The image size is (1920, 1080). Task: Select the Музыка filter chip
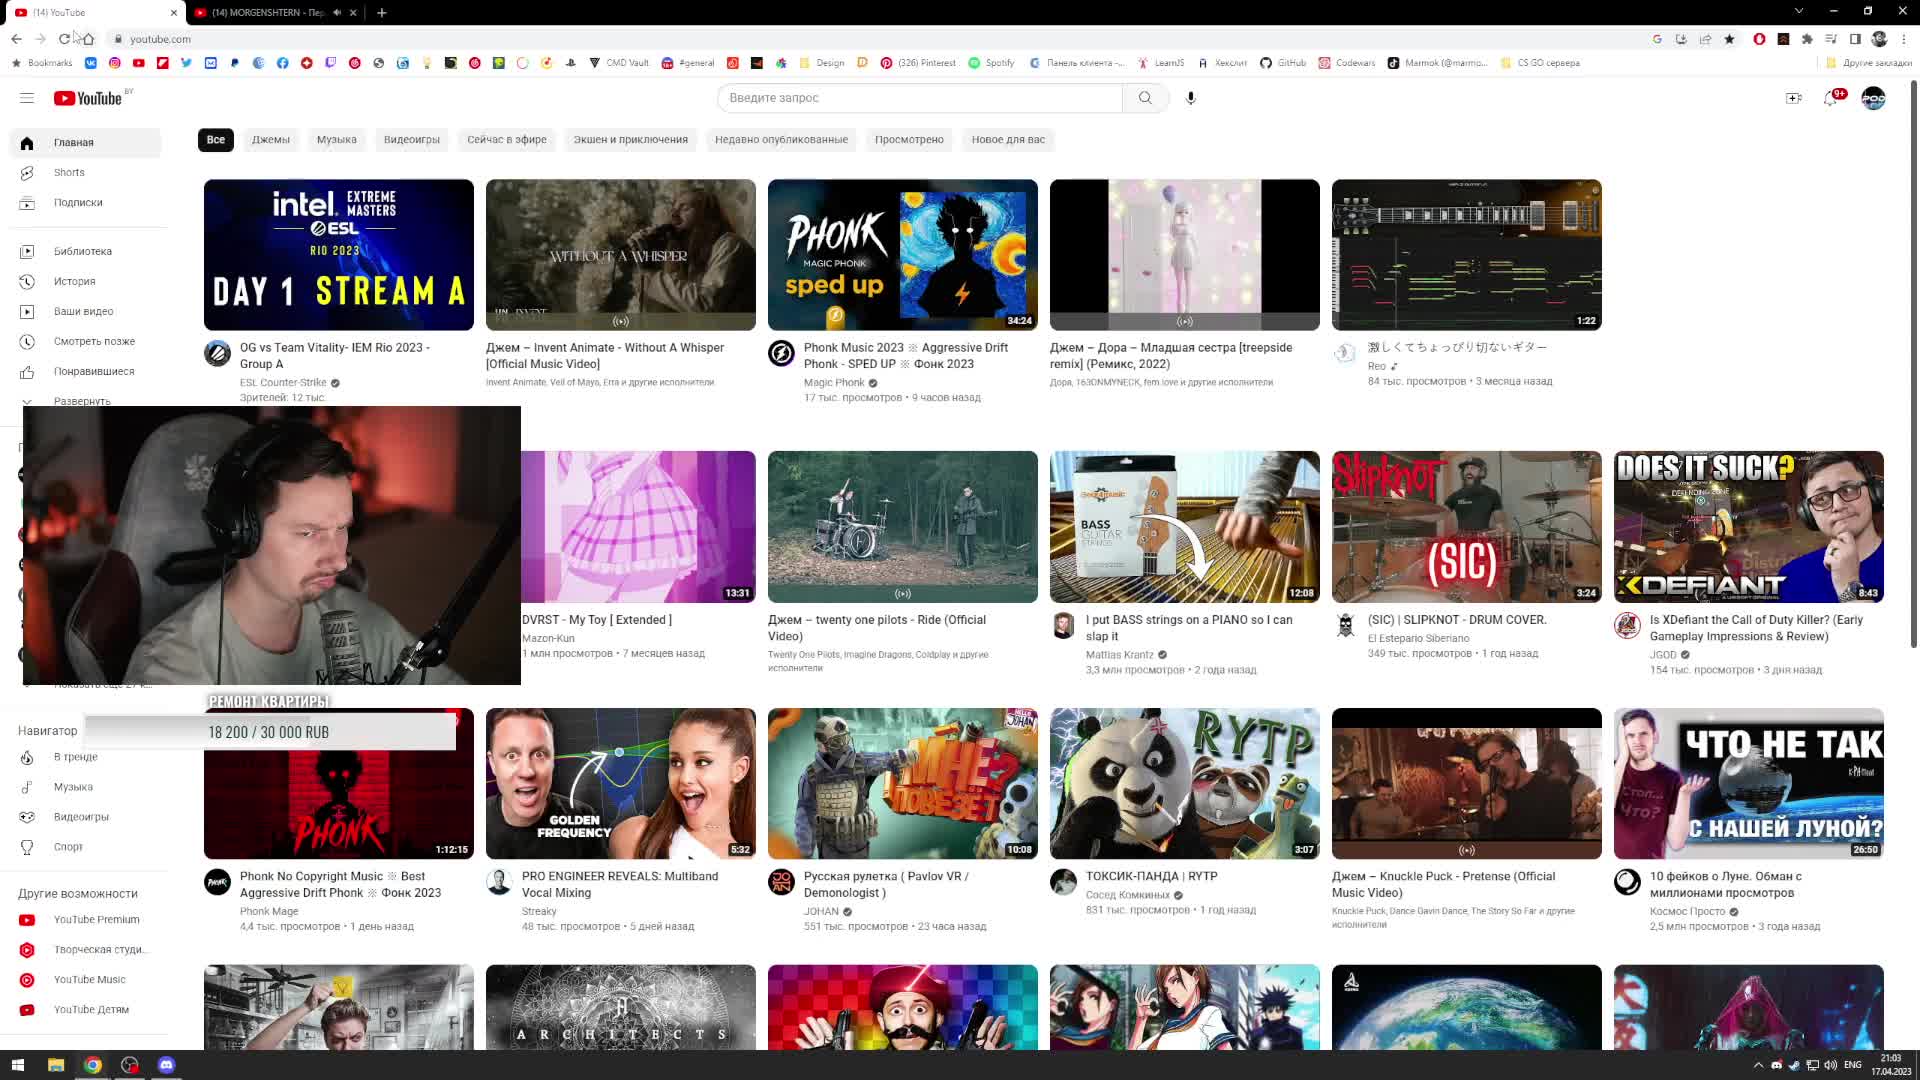point(337,140)
